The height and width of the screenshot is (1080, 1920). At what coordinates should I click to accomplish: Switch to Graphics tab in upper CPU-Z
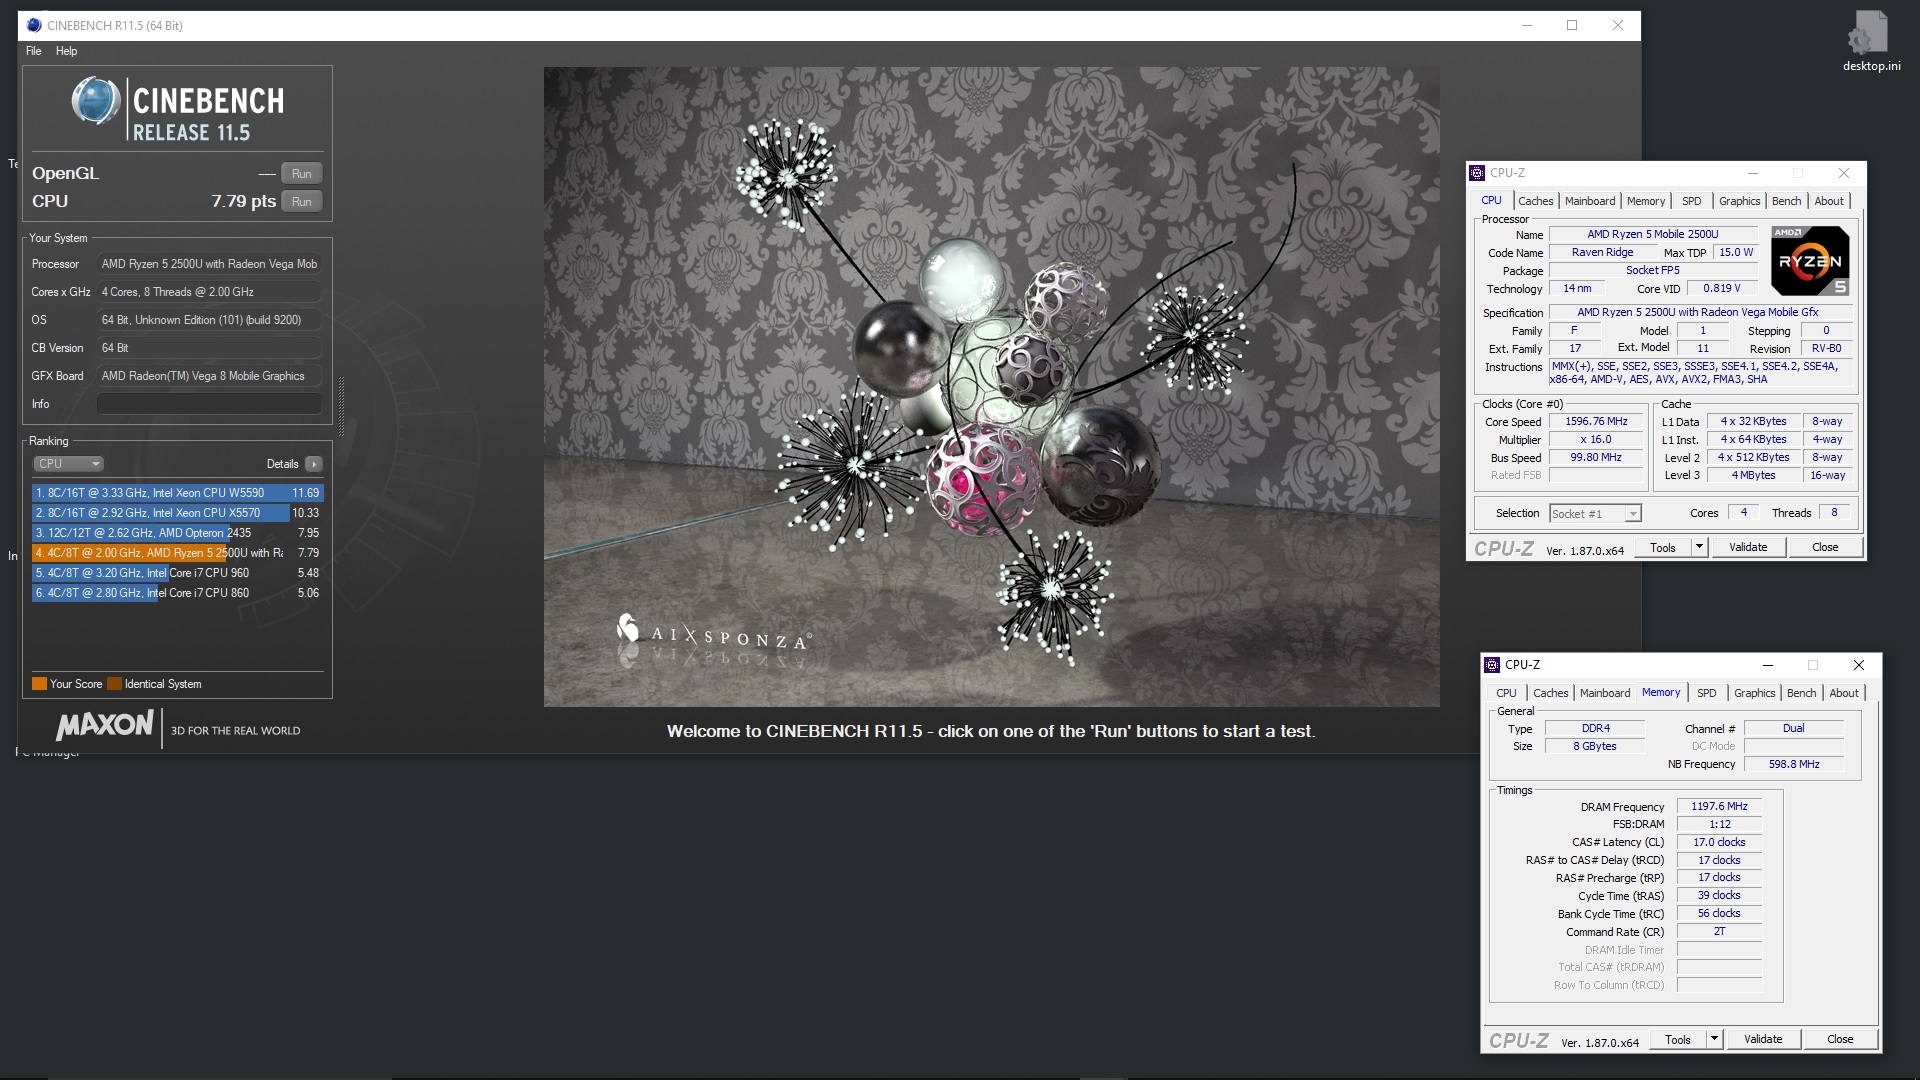click(x=1739, y=201)
